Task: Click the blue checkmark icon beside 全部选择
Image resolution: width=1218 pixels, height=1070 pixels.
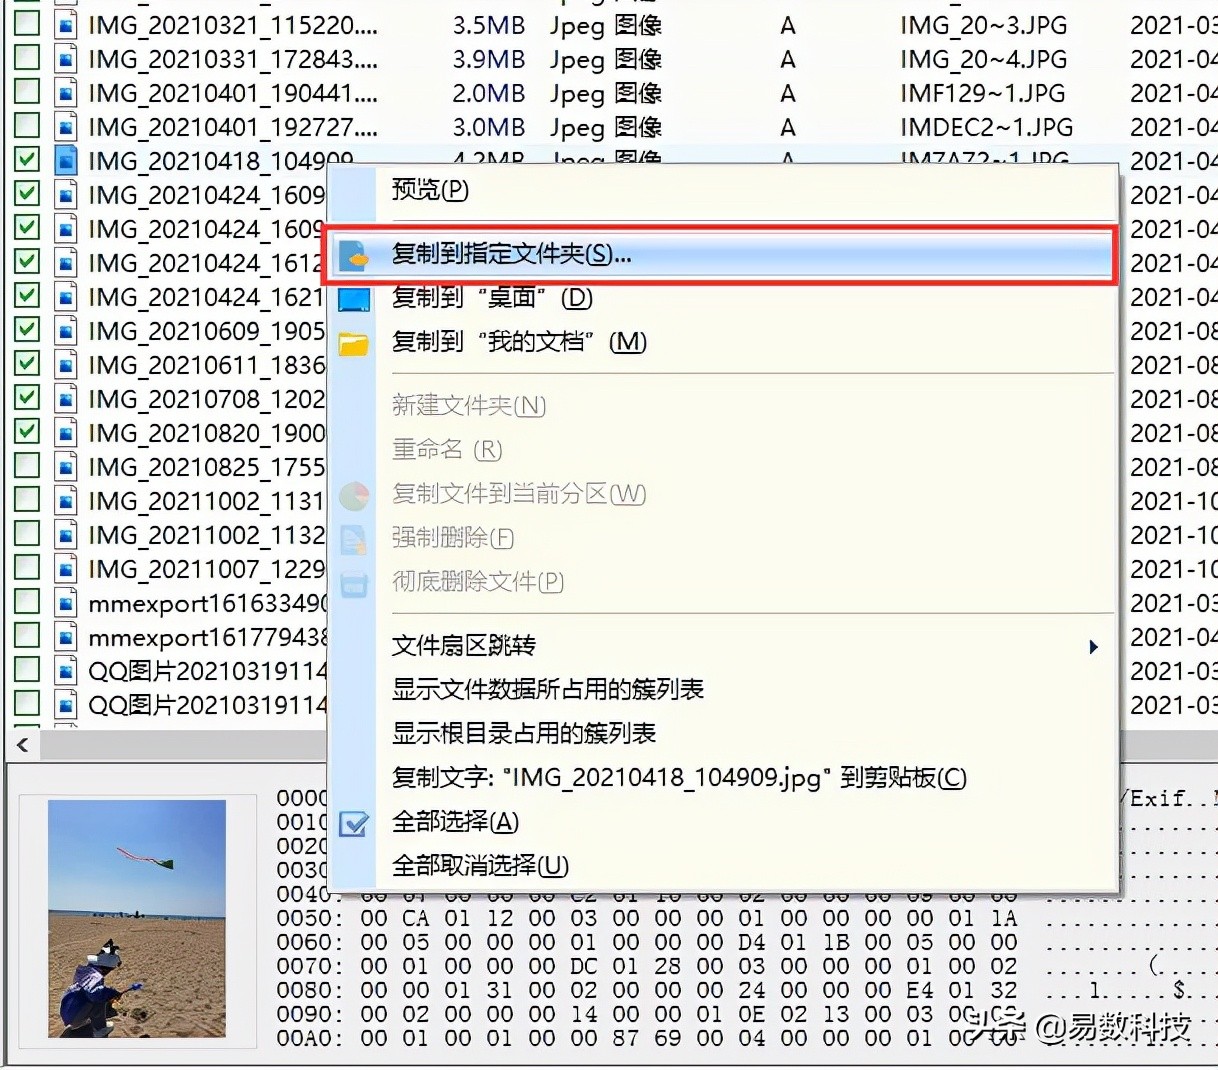Action: coord(355,822)
